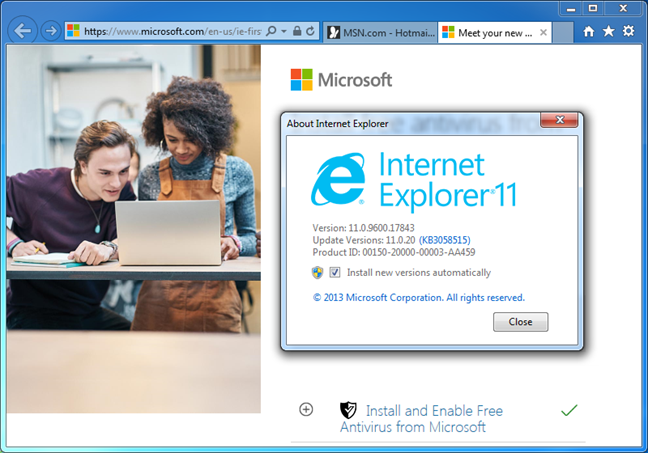648x453 pixels.
Task: Click the 'About Internet Explorer' title text
Action: (337, 124)
